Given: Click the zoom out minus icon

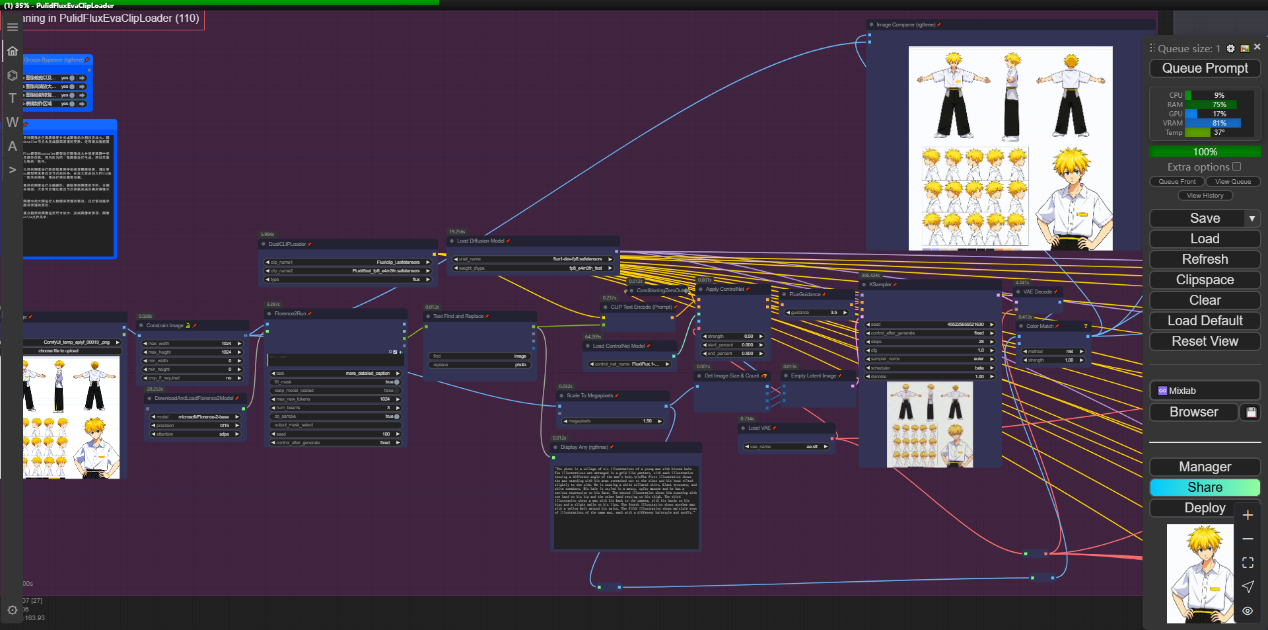Looking at the screenshot, I should coord(1247,539).
